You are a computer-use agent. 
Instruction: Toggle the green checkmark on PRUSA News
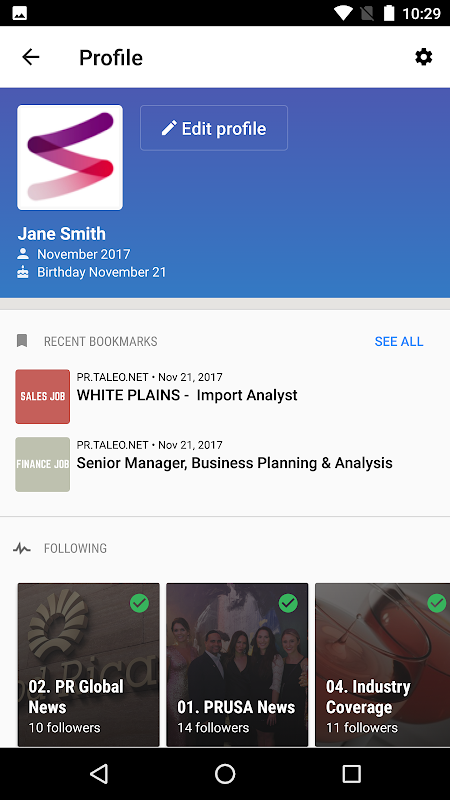click(x=288, y=603)
